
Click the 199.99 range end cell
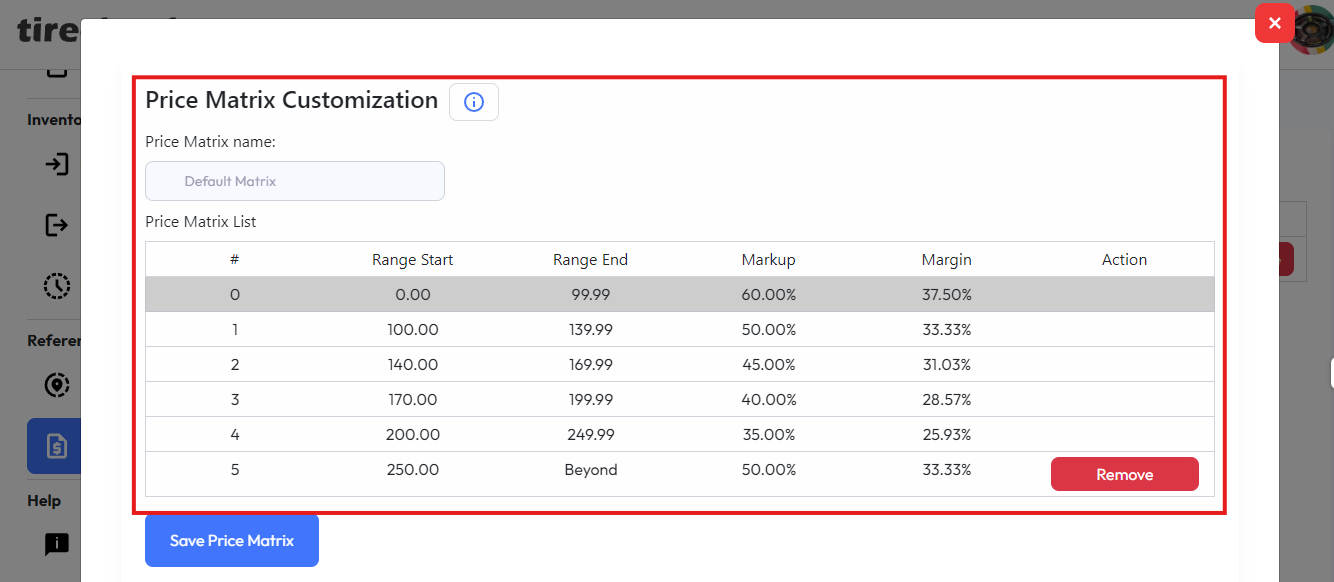(x=590, y=400)
